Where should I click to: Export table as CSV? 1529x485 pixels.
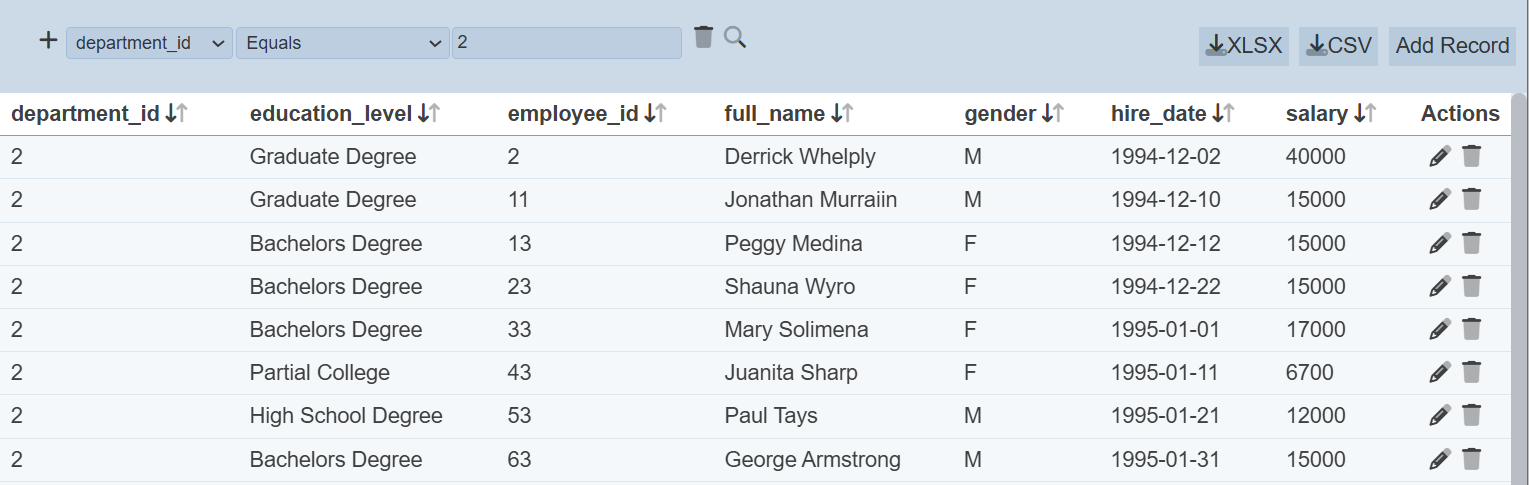pos(1338,46)
